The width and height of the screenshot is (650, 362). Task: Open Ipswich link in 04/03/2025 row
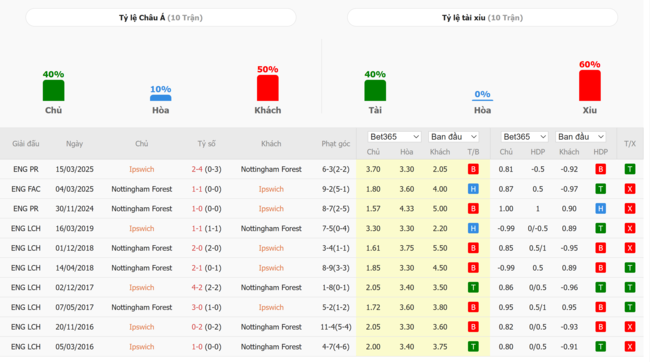pos(271,189)
